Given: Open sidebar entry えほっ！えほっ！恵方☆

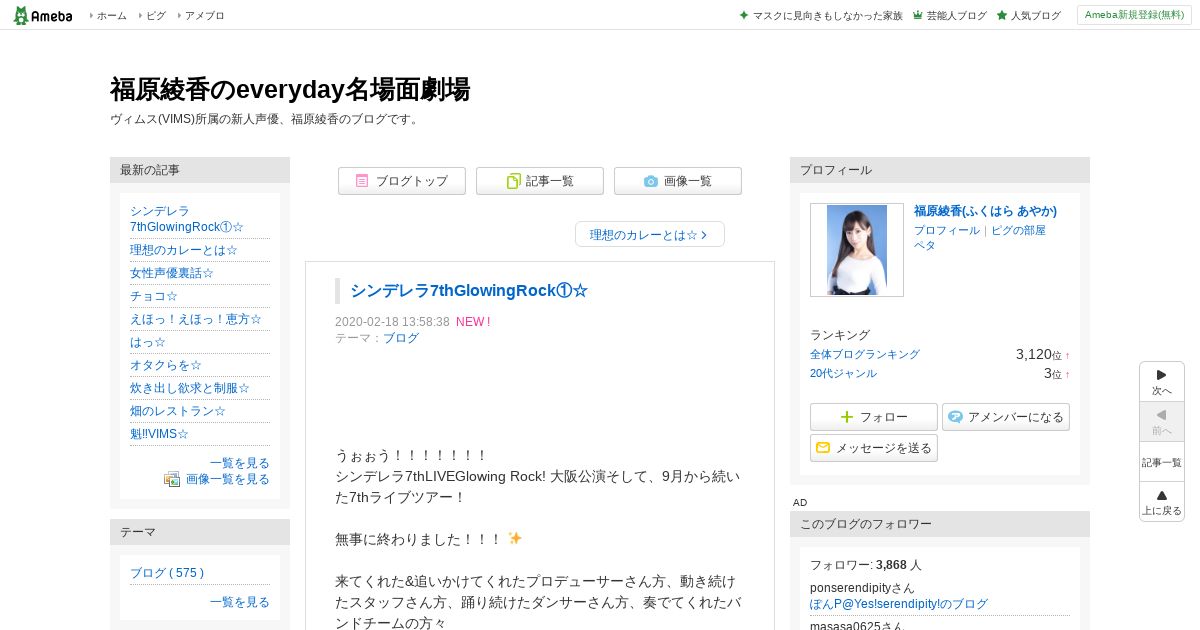Looking at the screenshot, I should (196, 319).
